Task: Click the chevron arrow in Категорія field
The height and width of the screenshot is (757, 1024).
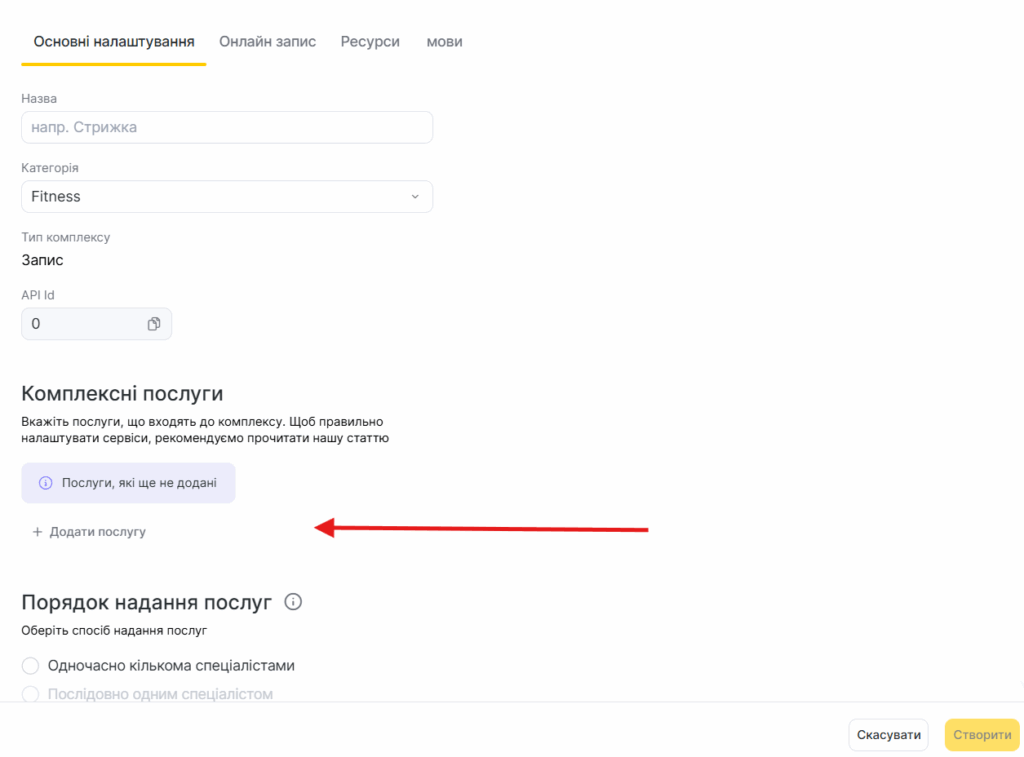Action: pos(415,197)
